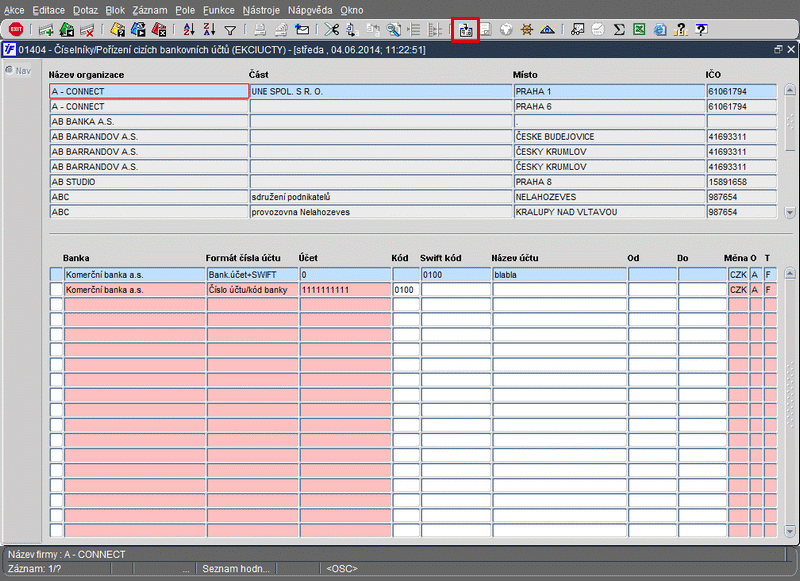Click the row selector of first bank row
The width and height of the screenshot is (800, 581).
point(56,274)
